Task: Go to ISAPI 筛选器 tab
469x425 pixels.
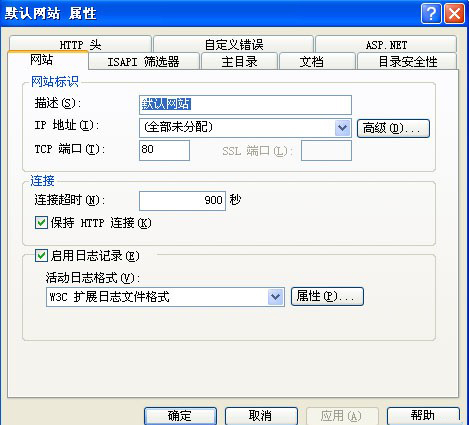Action: [x=144, y=61]
